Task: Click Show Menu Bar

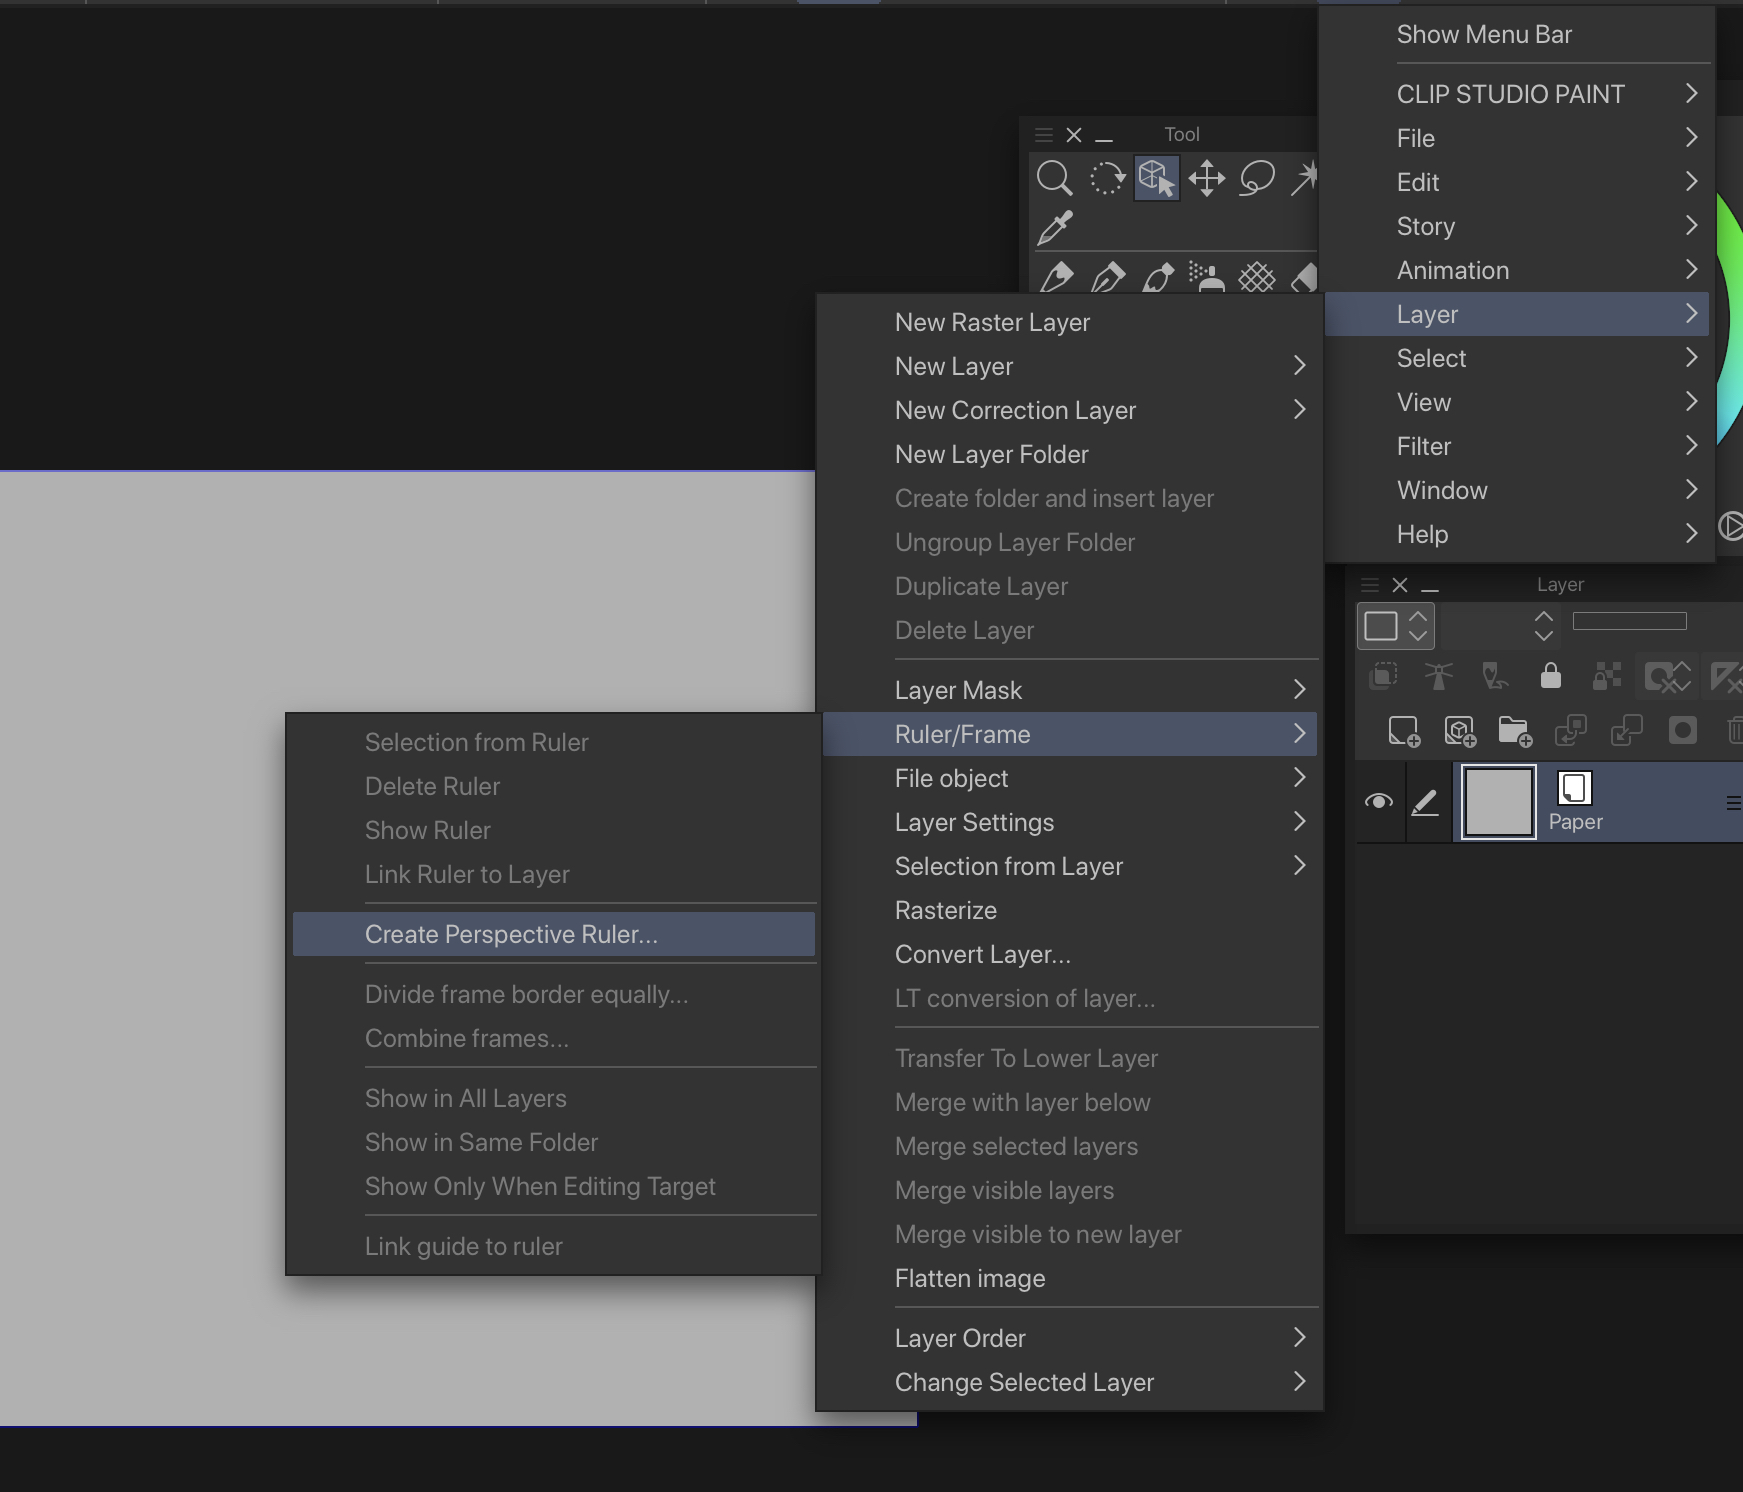Action: (1484, 35)
